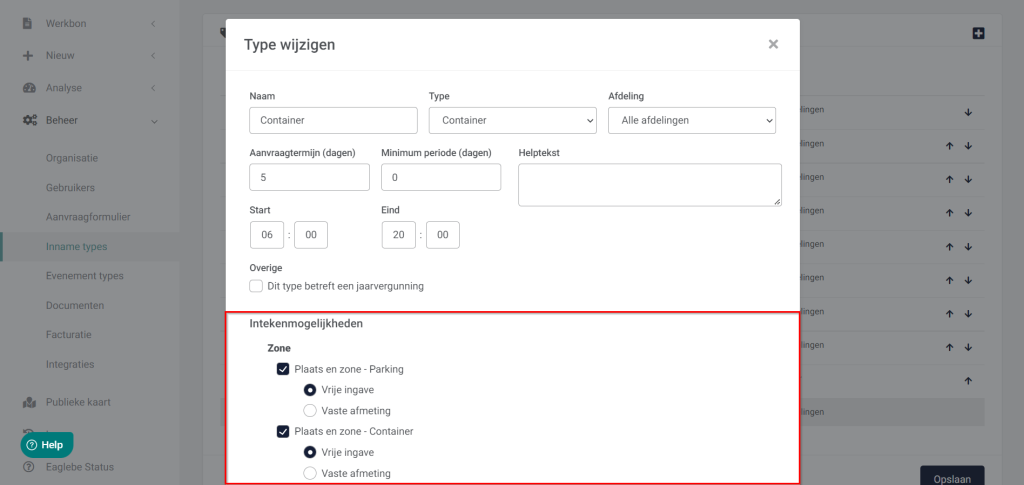Open Integraties in the sidebar
1024x485 pixels.
tap(70, 364)
